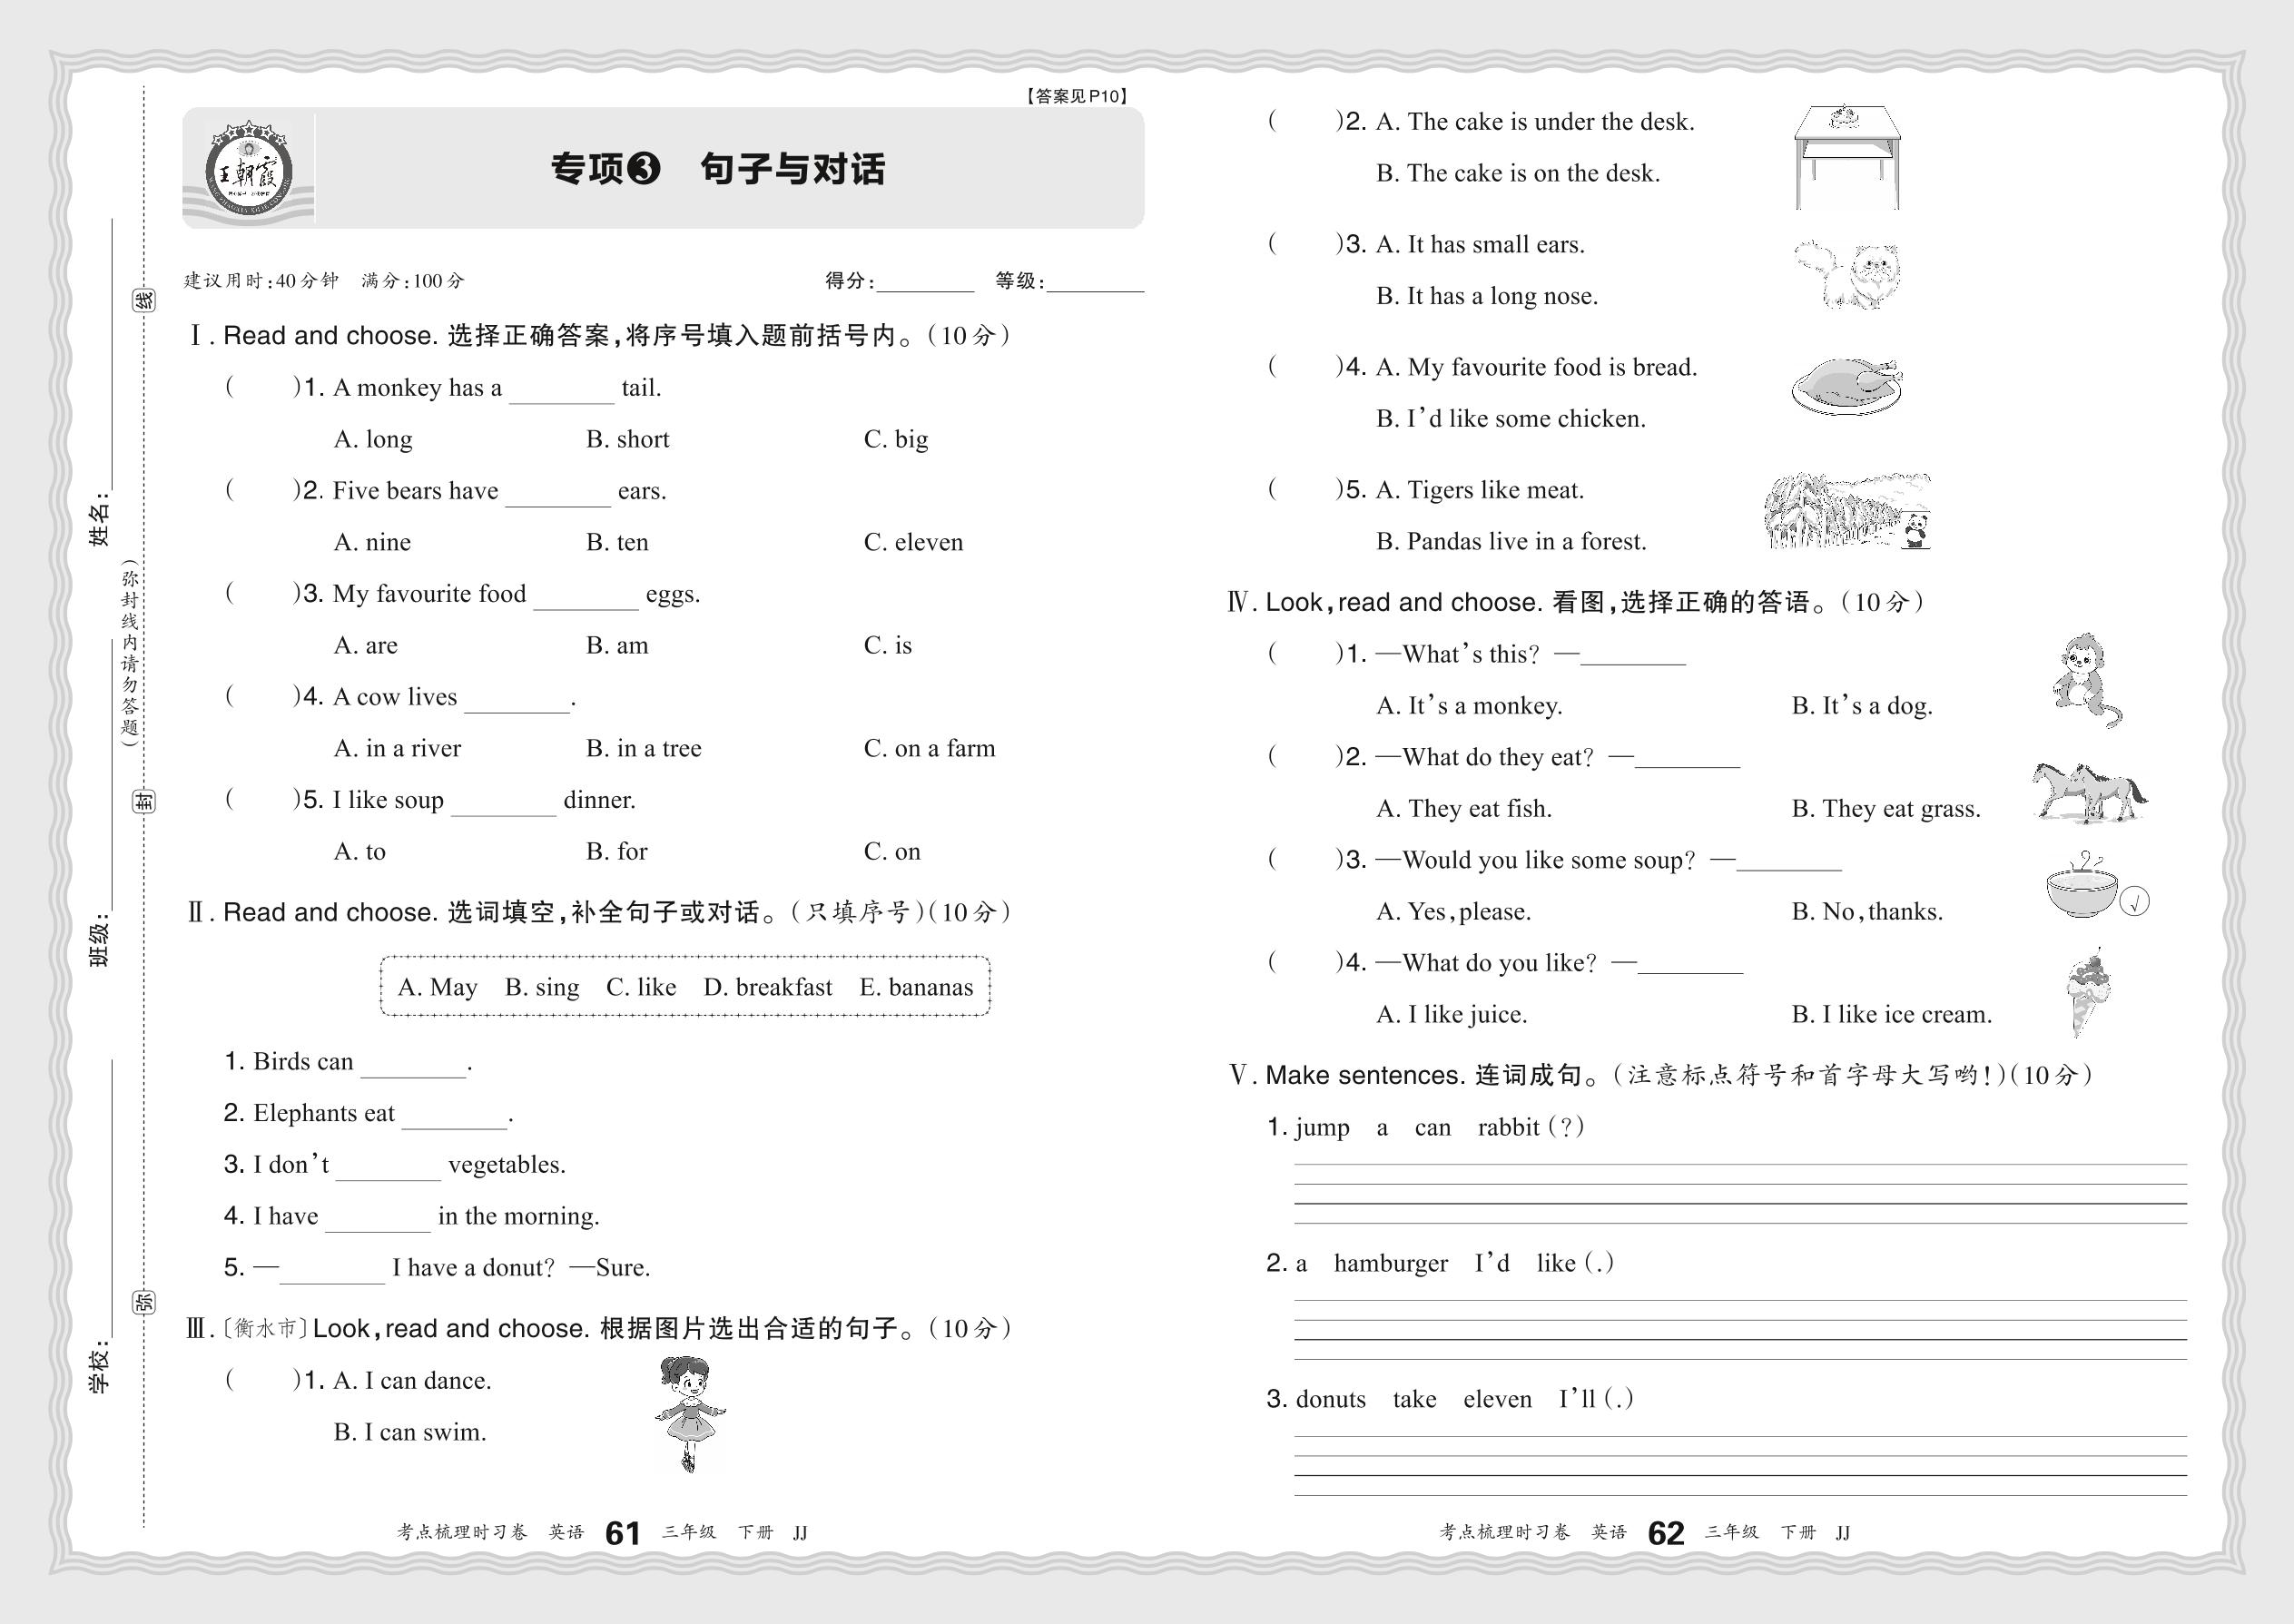This screenshot has height=1624, width=2294.
Task: Click the roast chicken plate image
Action: click(x=1846, y=386)
